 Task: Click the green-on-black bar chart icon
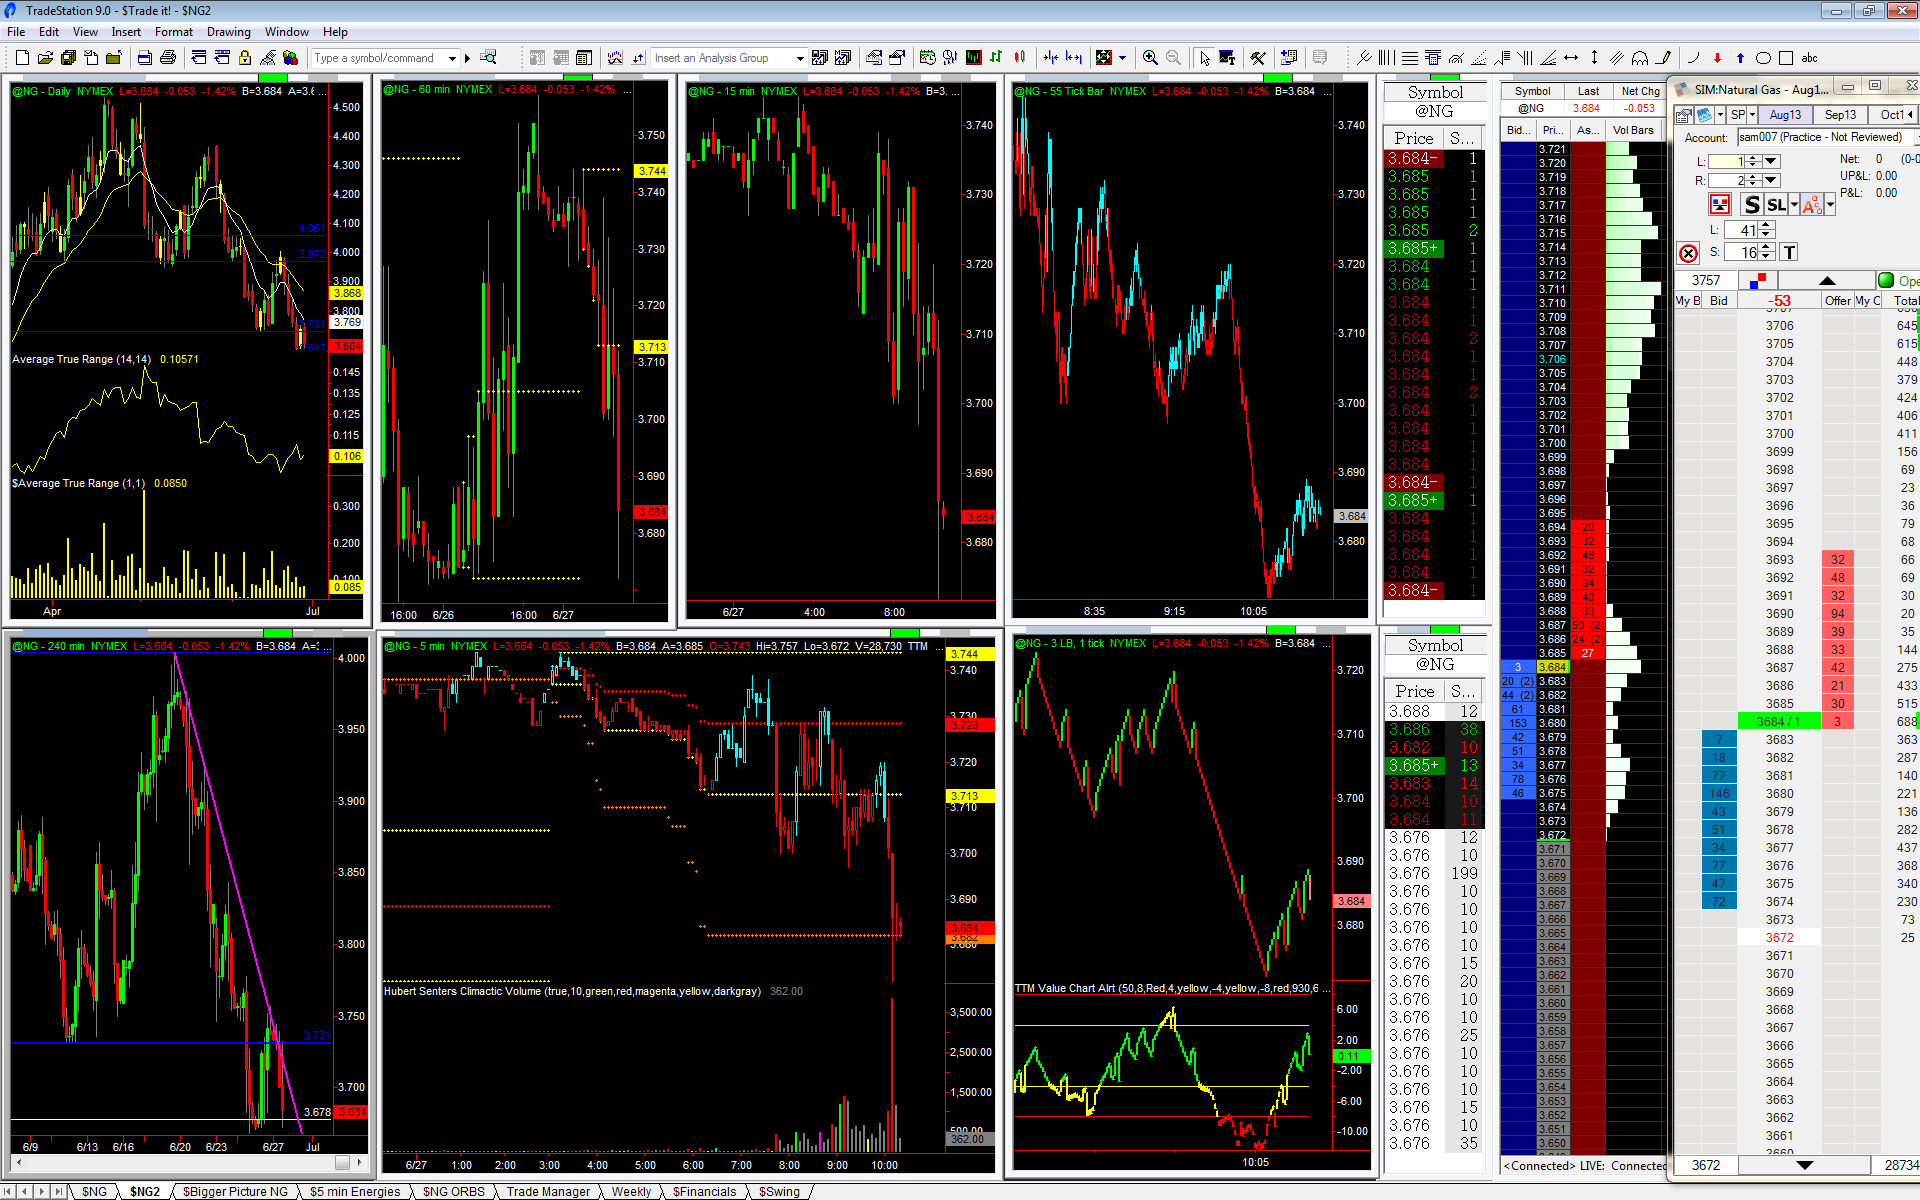973,58
